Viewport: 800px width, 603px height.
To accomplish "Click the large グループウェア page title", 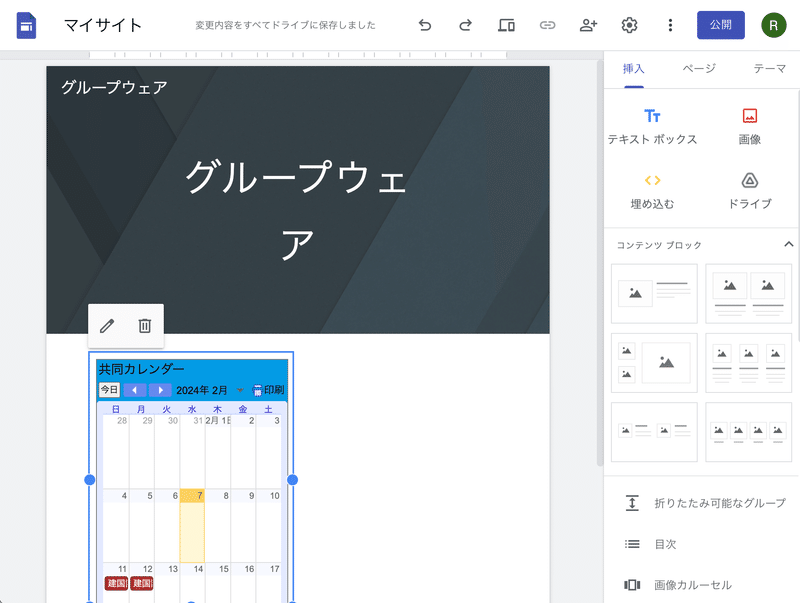I will coord(295,209).
